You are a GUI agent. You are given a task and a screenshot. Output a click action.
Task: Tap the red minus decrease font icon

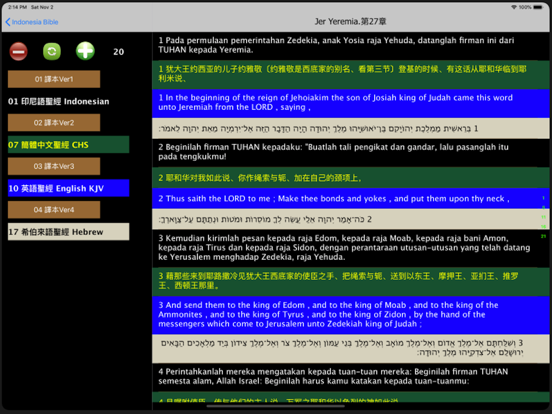pos(18,51)
